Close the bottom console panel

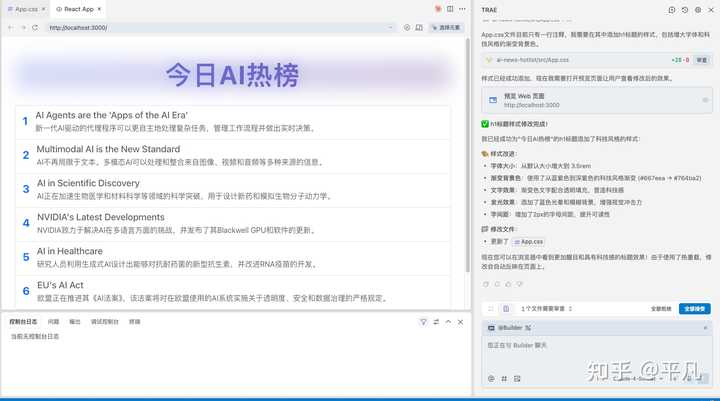pos(461,322)
